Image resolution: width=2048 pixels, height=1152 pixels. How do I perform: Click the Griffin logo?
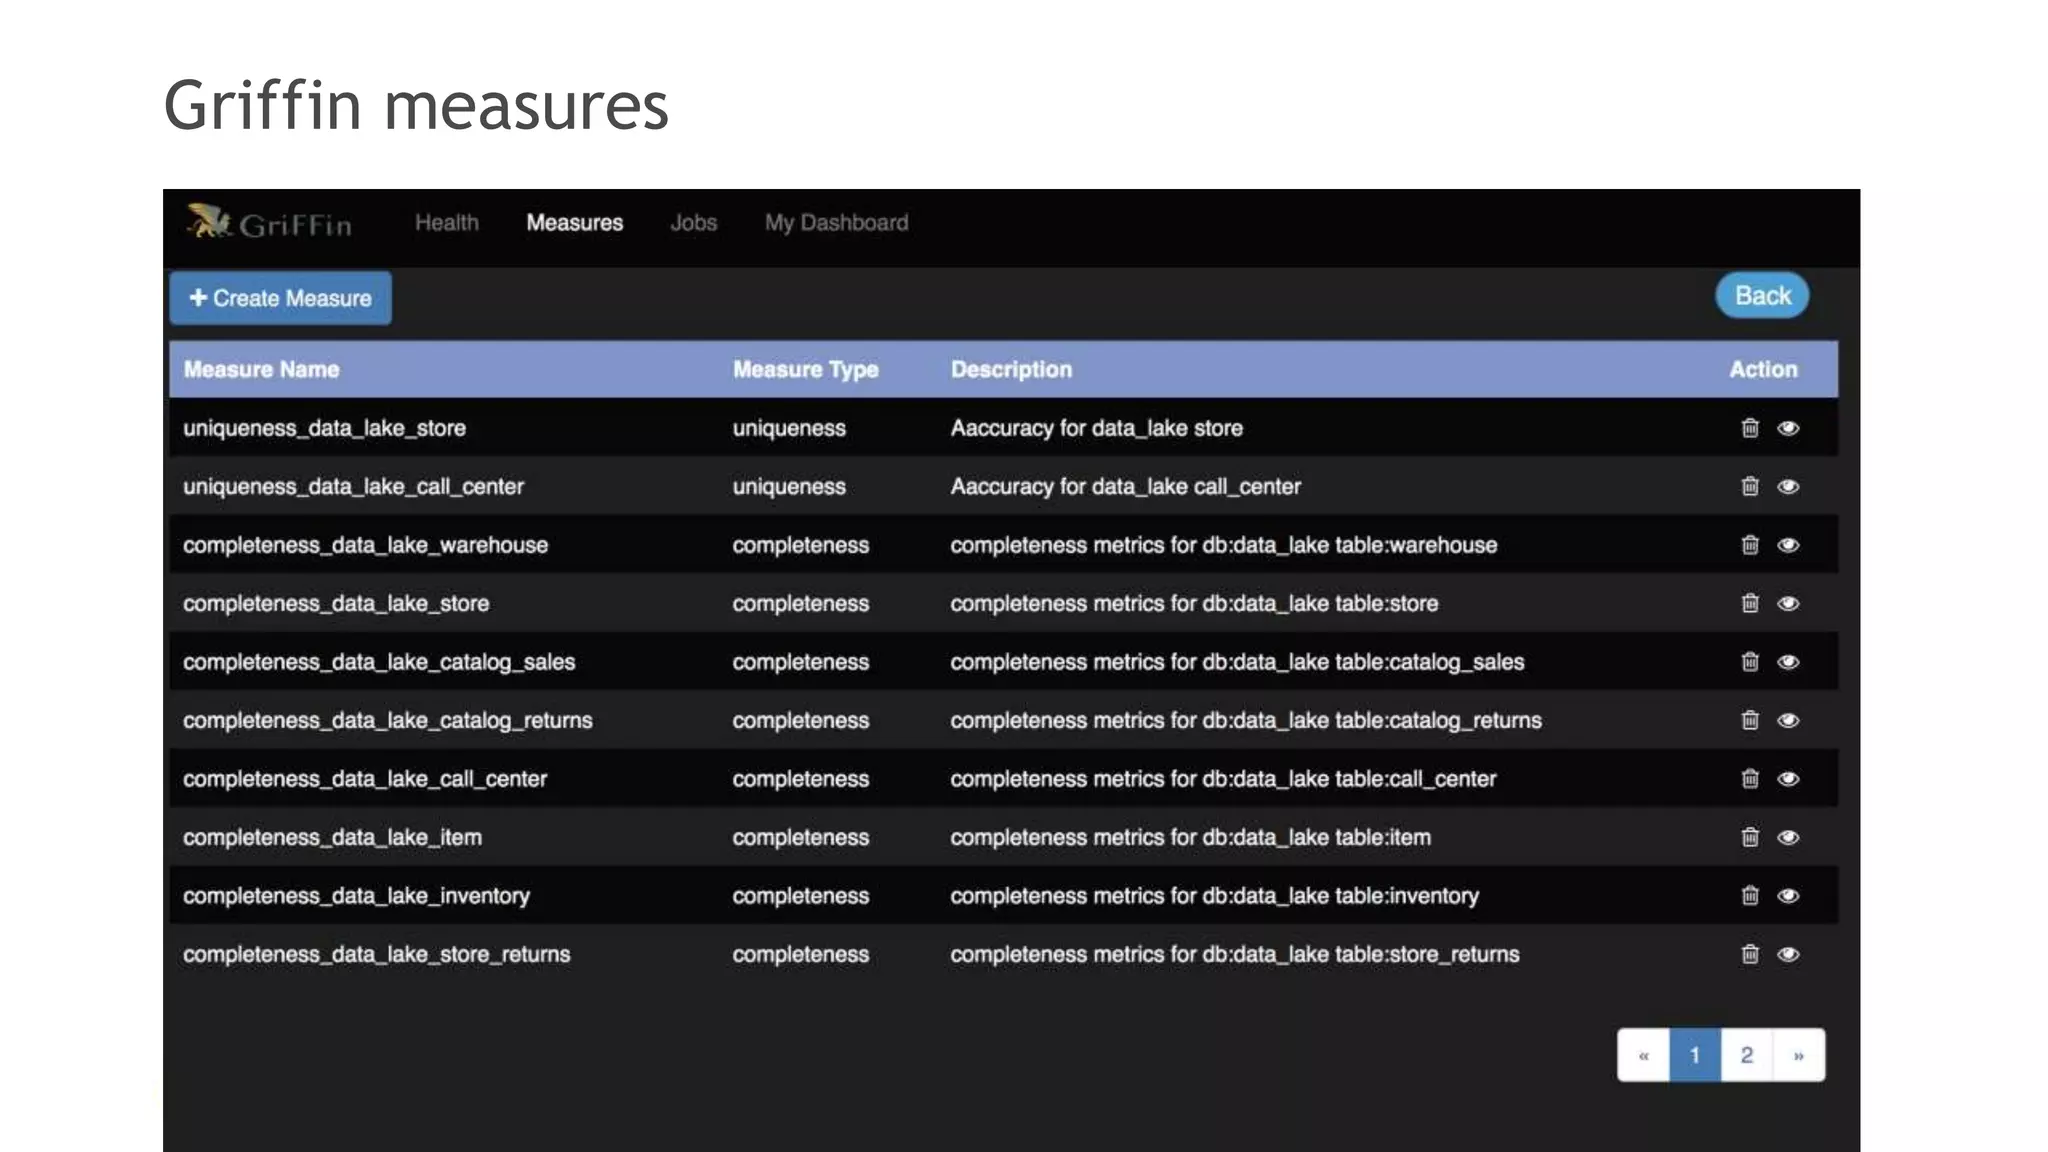(x=269, y=223)
